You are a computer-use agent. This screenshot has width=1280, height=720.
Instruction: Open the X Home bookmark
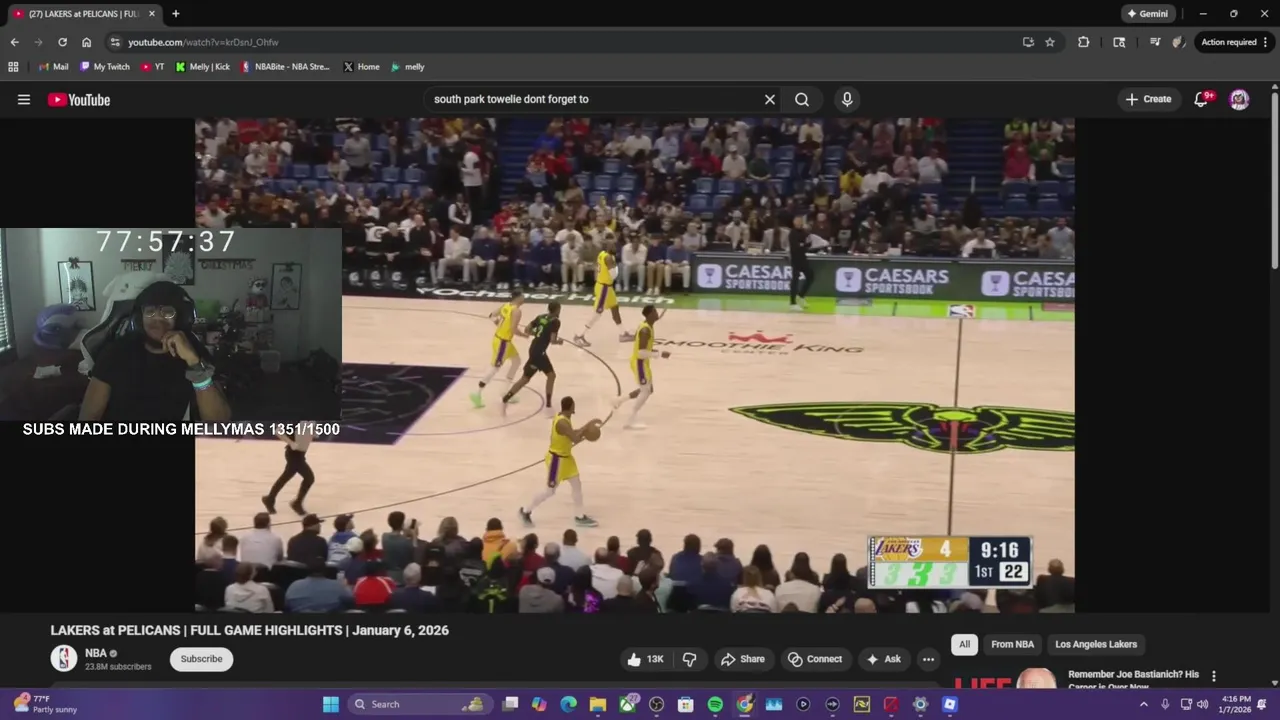click(x=361, y=67)
